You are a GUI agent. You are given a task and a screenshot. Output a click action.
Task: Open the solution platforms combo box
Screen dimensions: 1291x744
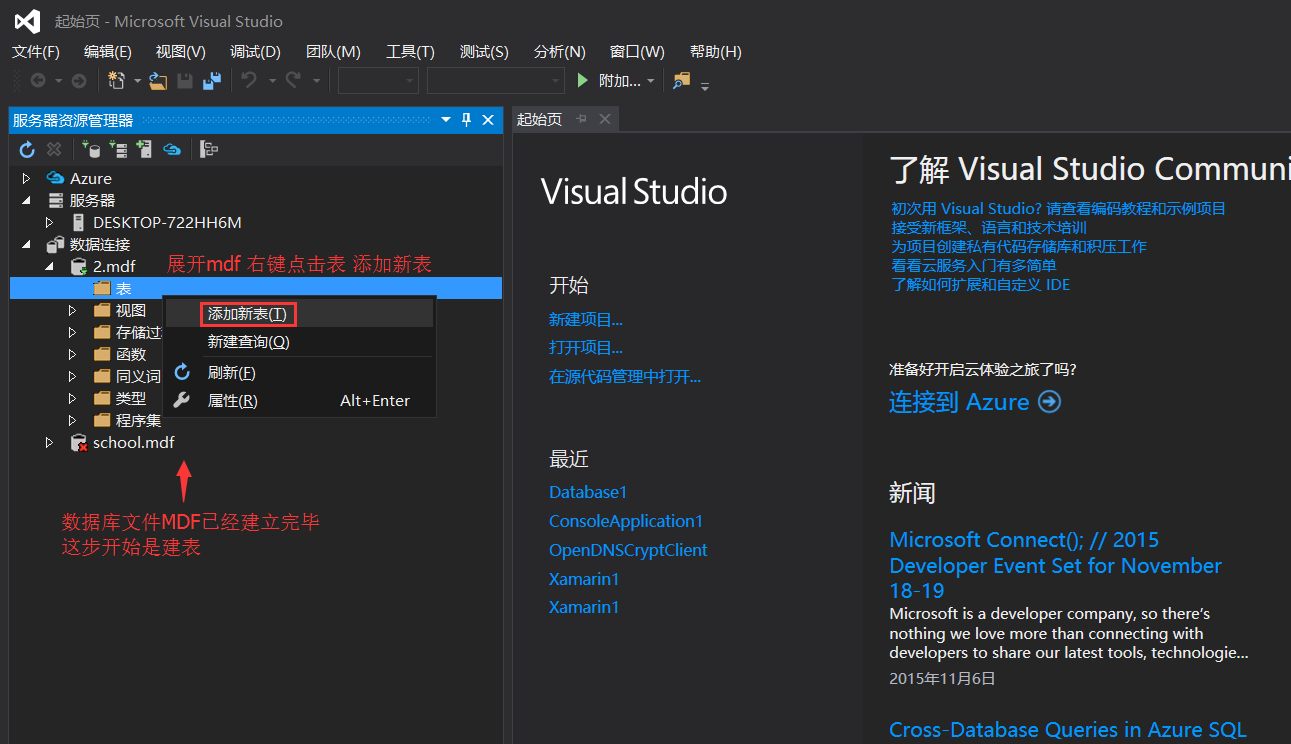(x=496, y=81)
